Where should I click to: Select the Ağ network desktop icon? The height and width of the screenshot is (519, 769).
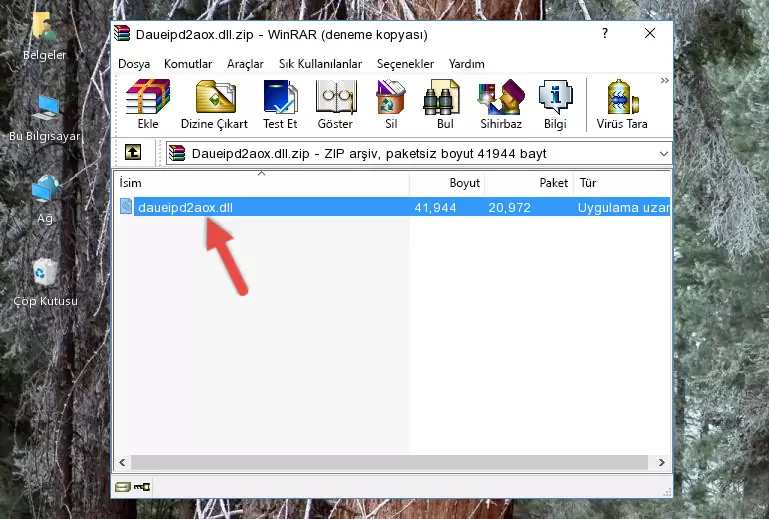point(45,200)
